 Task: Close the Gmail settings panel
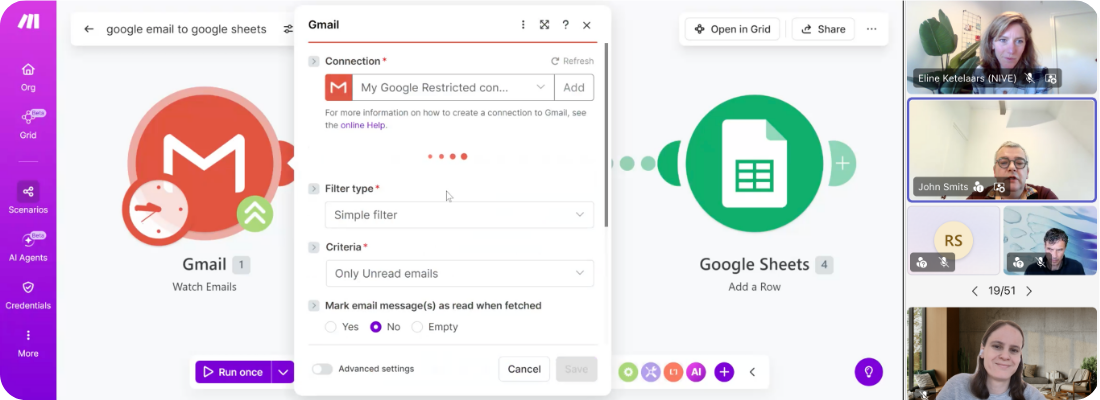point(586,25)
